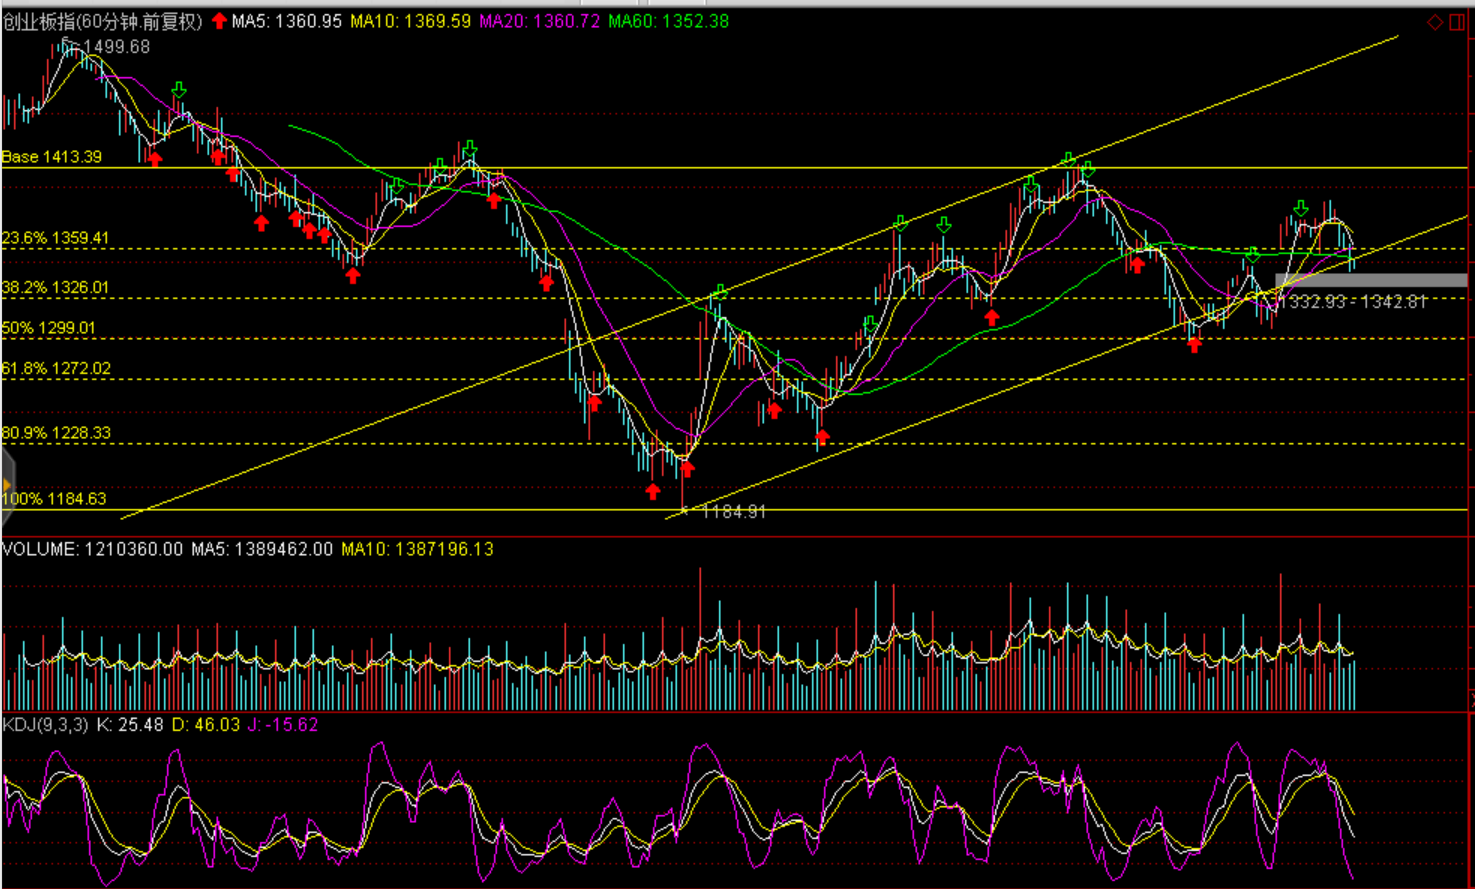
Task: Click the VOLUME indicator label
Action: pyautogui.click(x=92, y=549)
